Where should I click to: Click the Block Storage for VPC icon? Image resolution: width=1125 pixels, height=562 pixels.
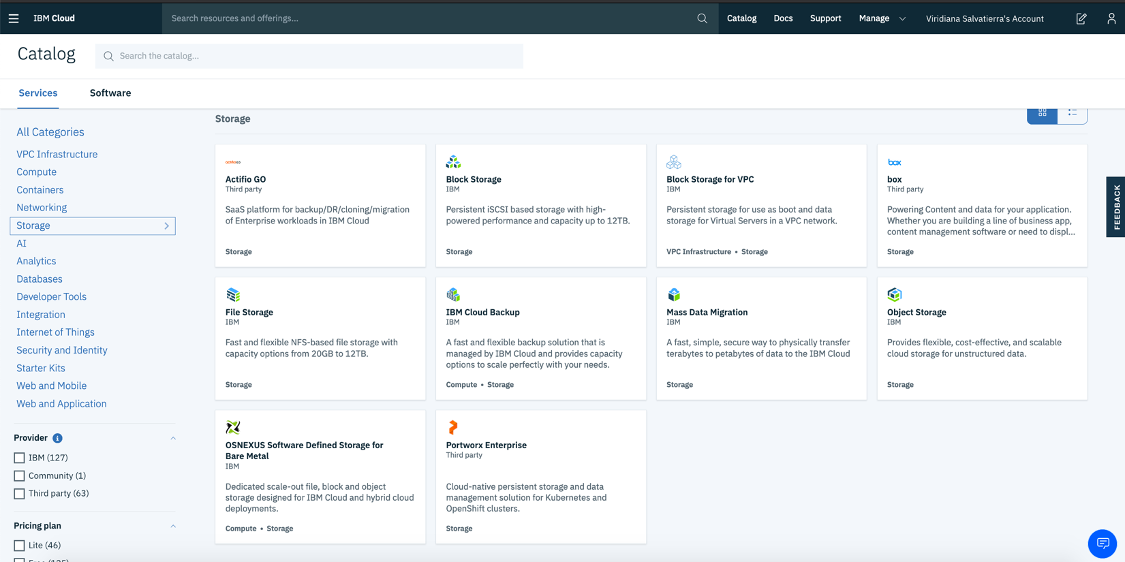(674, 161)
